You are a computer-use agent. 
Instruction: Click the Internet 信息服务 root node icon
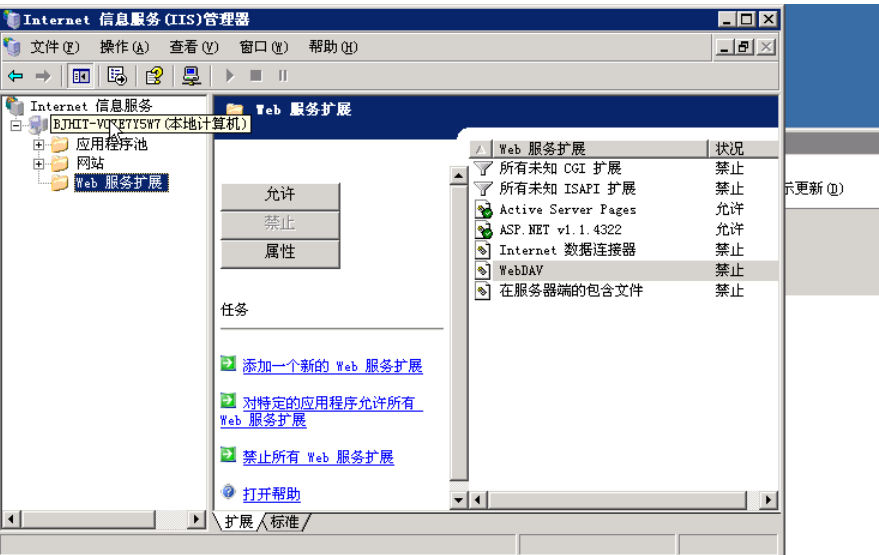[15, 105]
